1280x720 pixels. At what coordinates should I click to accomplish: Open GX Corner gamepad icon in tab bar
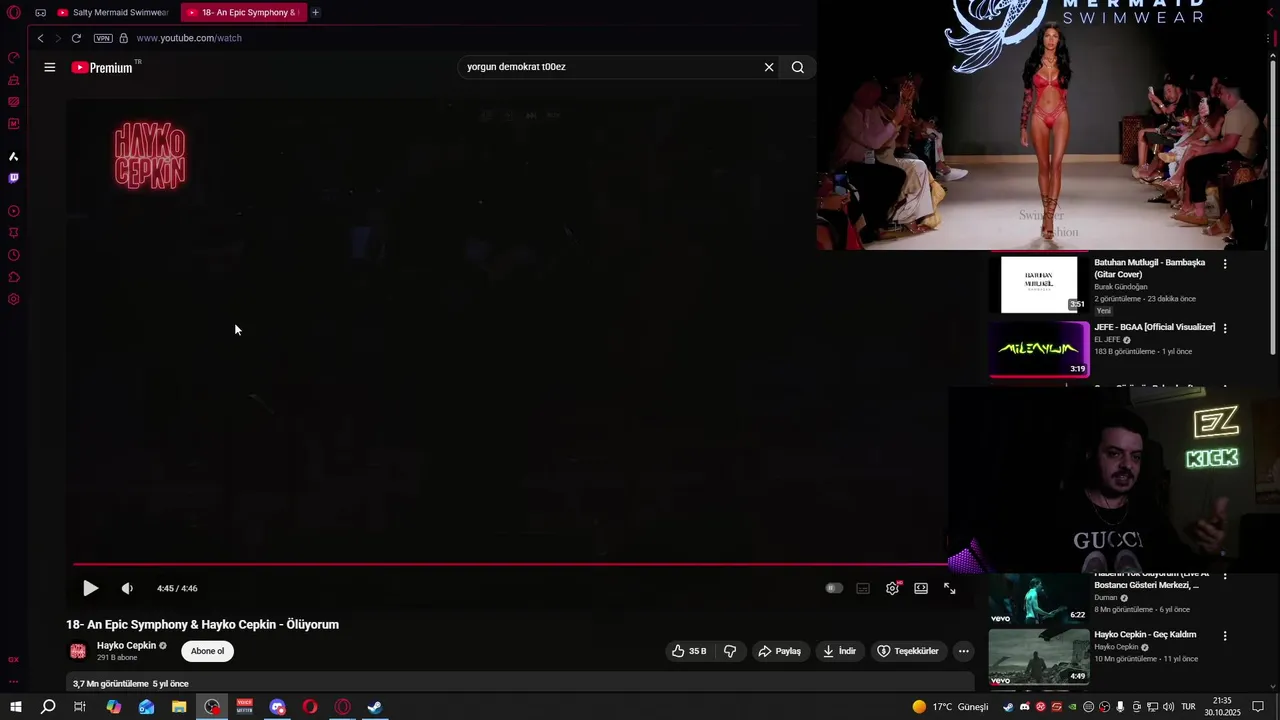[40, 13]
